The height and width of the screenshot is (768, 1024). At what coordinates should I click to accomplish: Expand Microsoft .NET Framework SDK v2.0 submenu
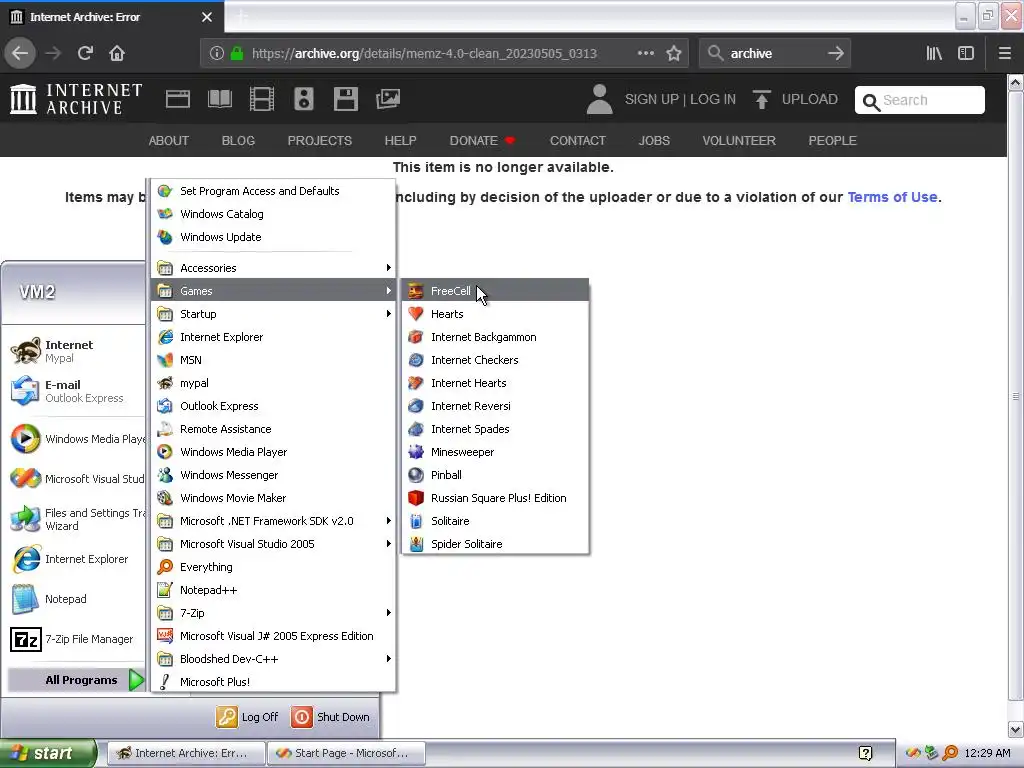tap(274, 521)
